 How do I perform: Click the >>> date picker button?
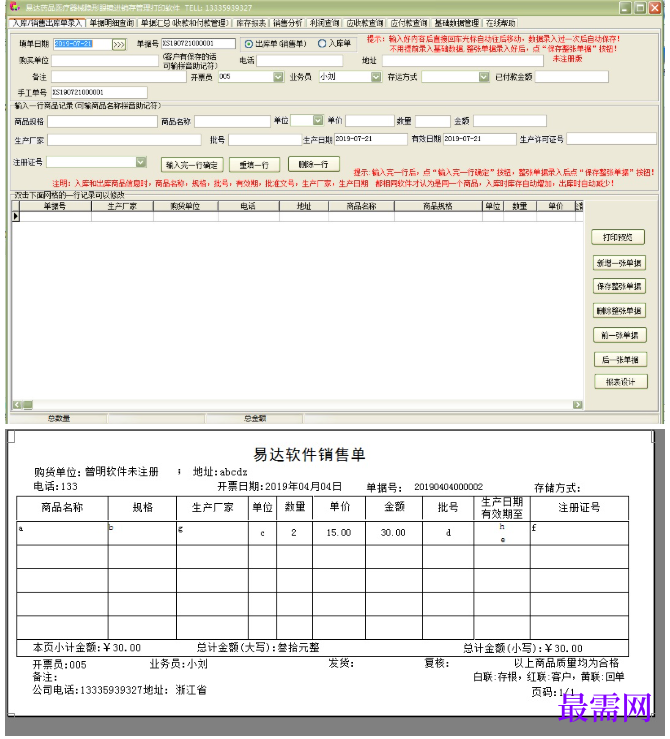point(119,44)
